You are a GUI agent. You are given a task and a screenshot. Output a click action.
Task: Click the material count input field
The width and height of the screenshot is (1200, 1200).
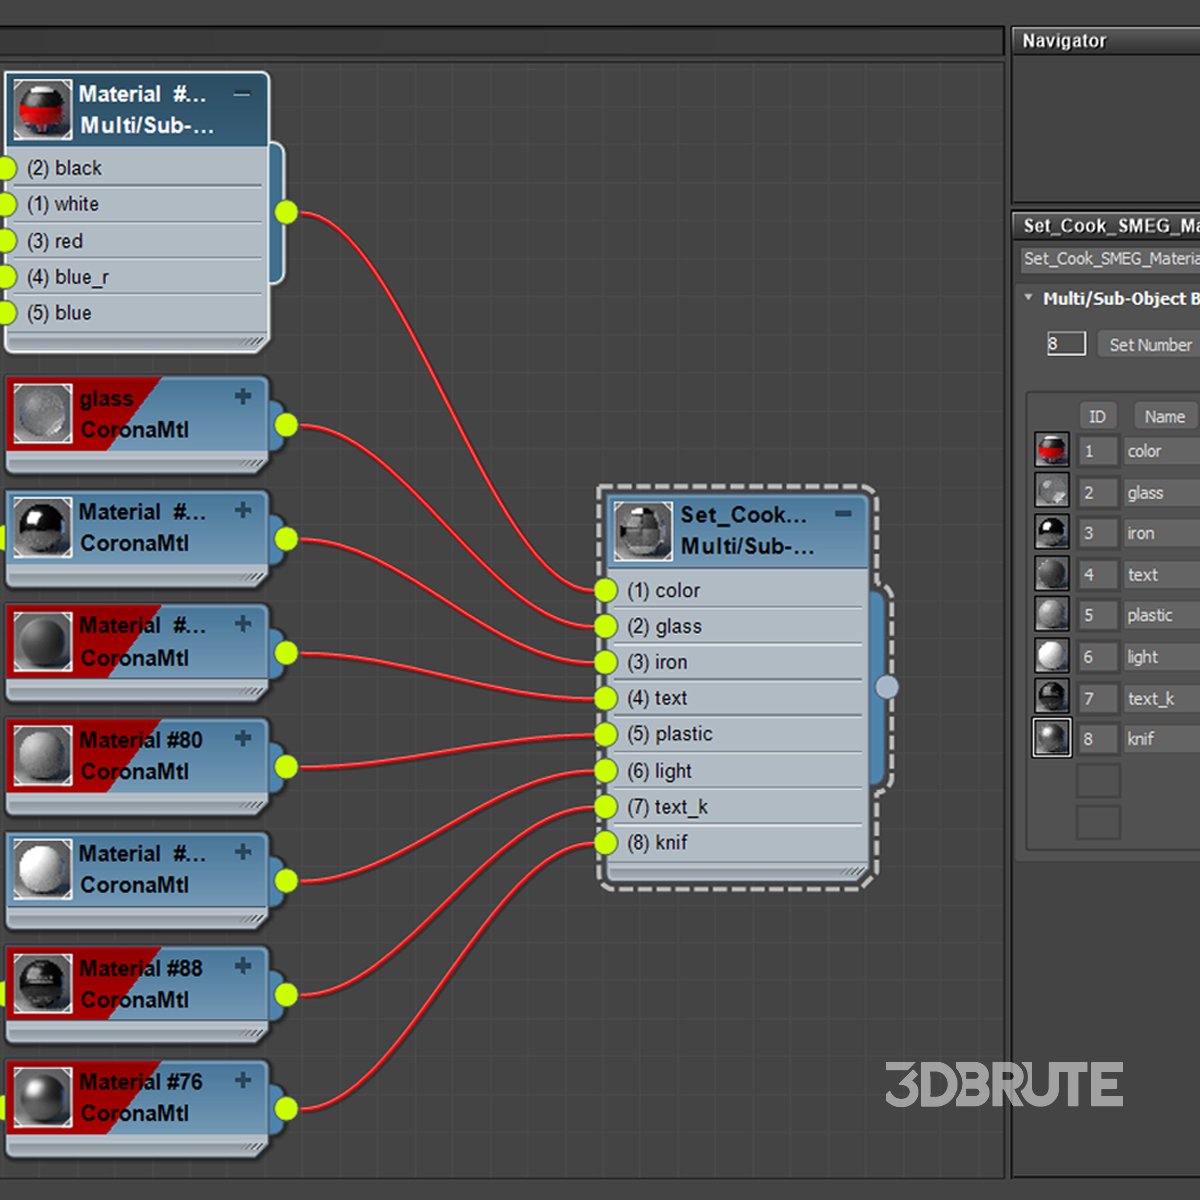coord(1065,344)
